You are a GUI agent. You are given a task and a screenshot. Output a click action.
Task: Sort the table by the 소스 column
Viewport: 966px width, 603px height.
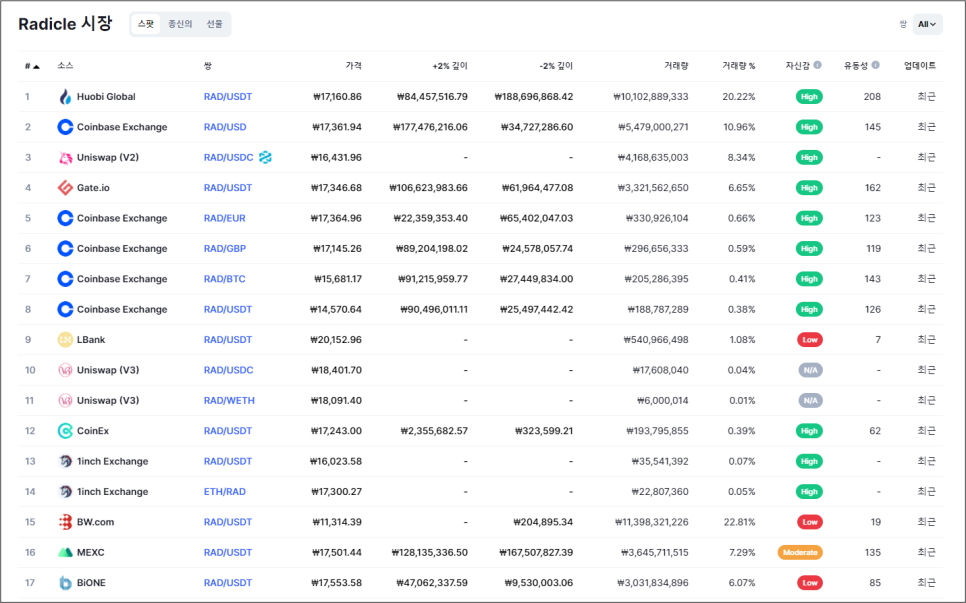pos(65,66)
